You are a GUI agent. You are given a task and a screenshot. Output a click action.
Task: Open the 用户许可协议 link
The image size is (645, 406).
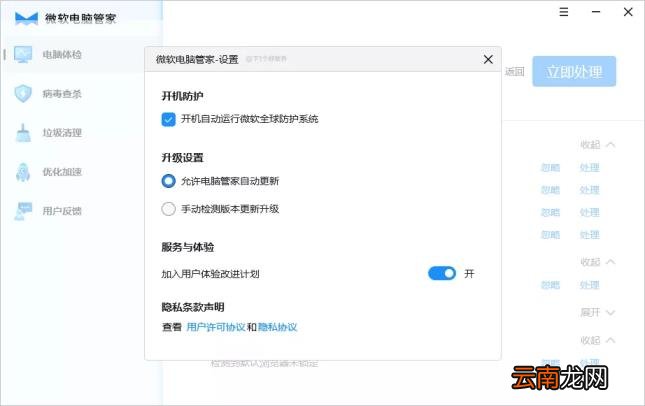coord(216,327)
